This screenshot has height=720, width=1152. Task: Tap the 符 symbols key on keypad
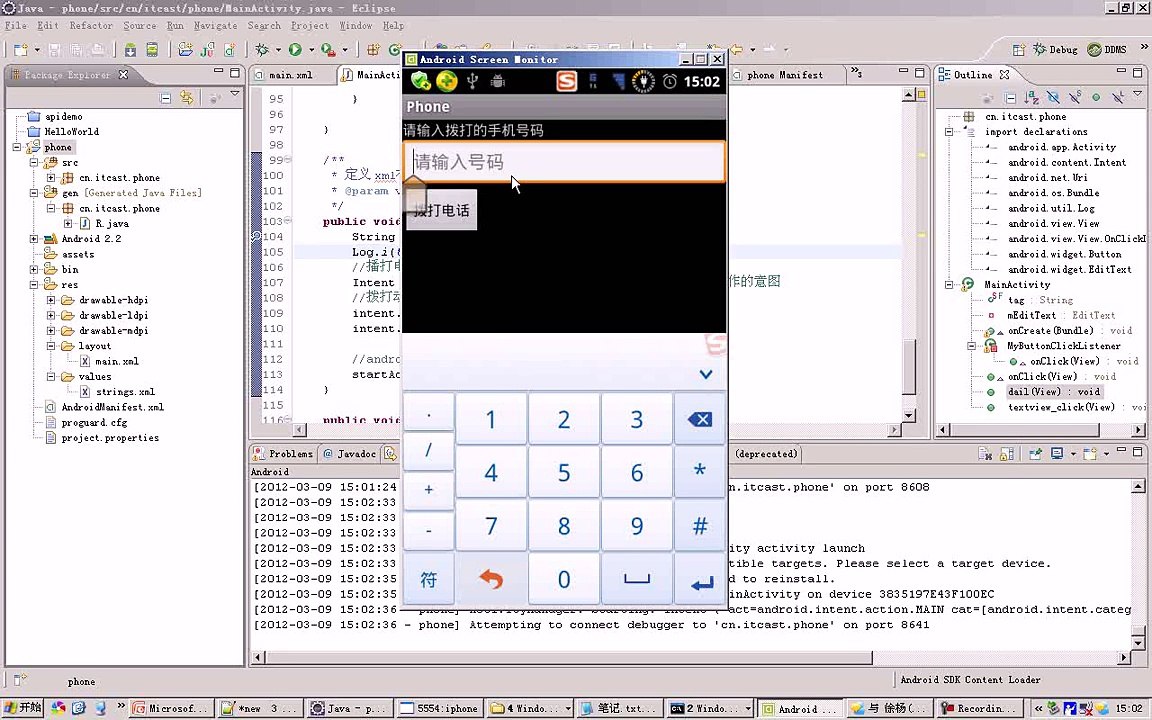428,580
